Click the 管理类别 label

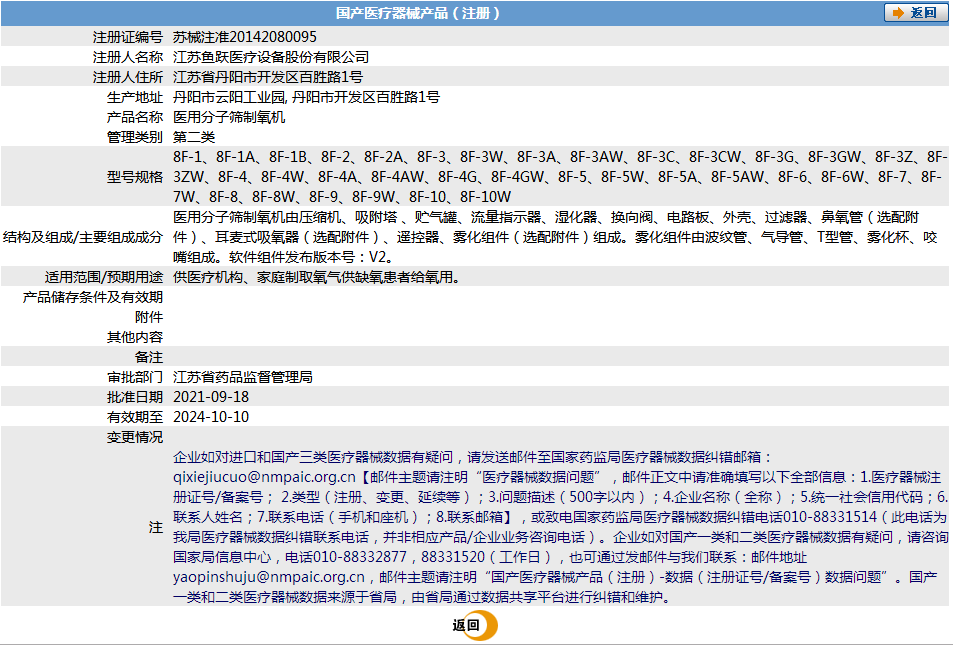(135, 137)
